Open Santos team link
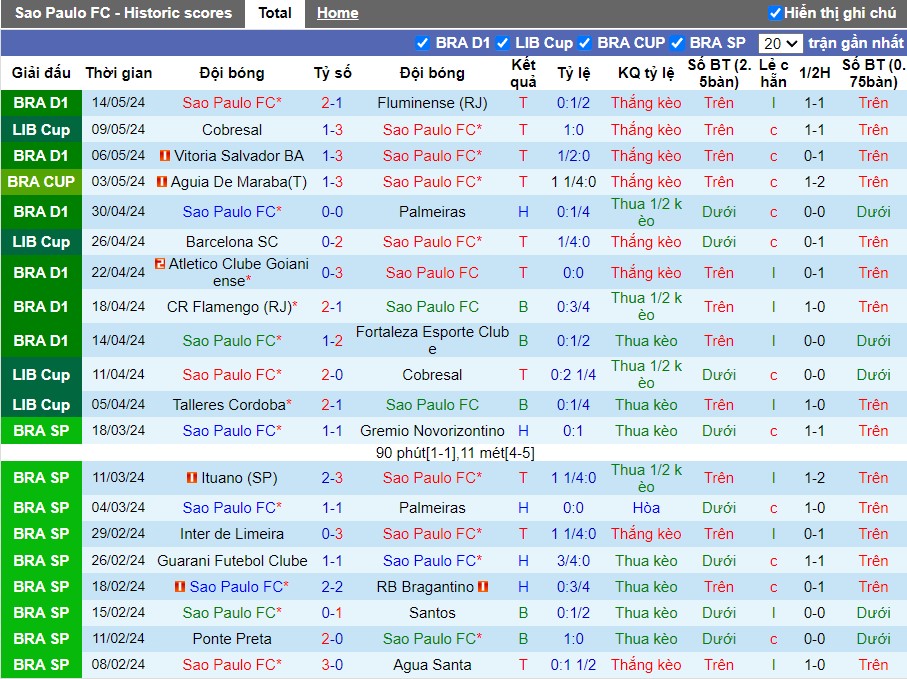Viewport: 907px width, 679px height. pos(432,613)
